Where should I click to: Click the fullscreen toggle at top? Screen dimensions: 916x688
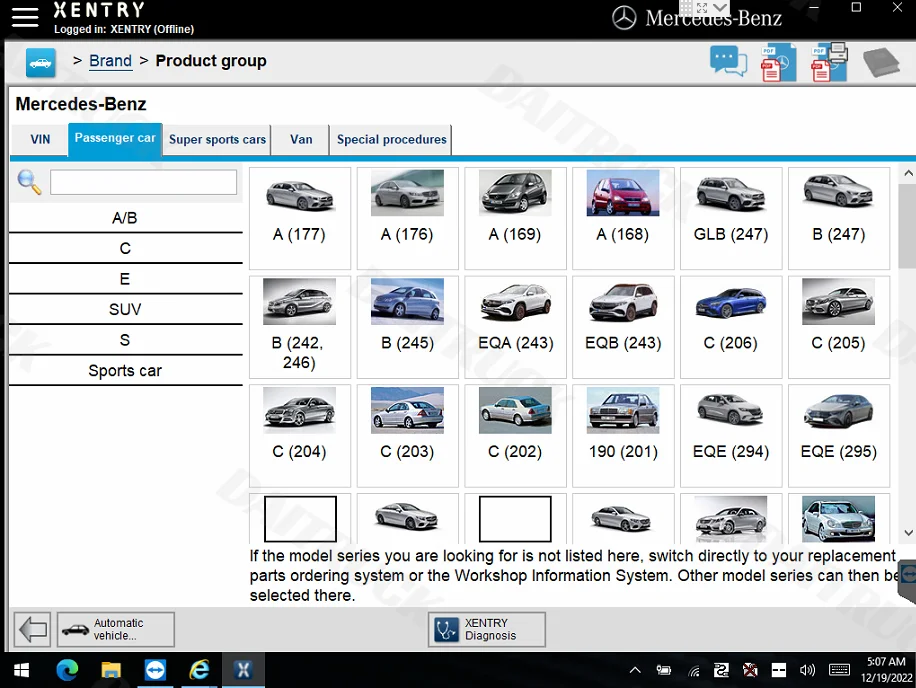point(702,8)
